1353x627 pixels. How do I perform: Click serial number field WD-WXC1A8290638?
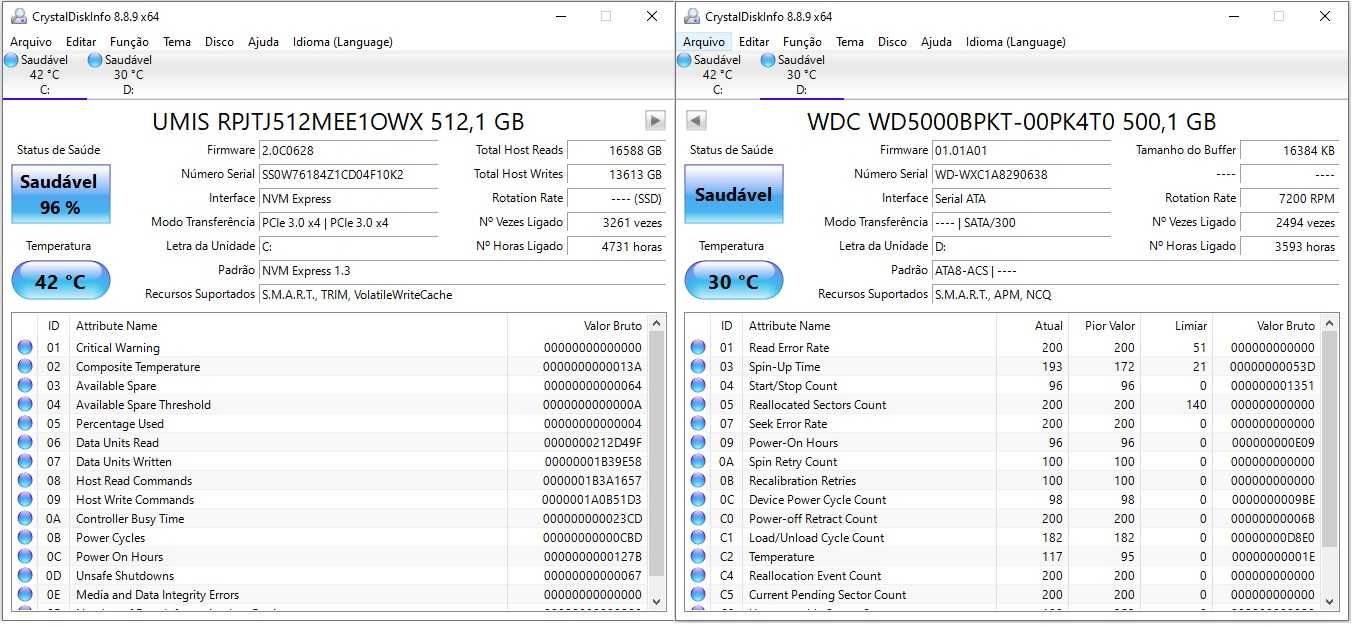pyautogui.click(x=1021, y=174)
